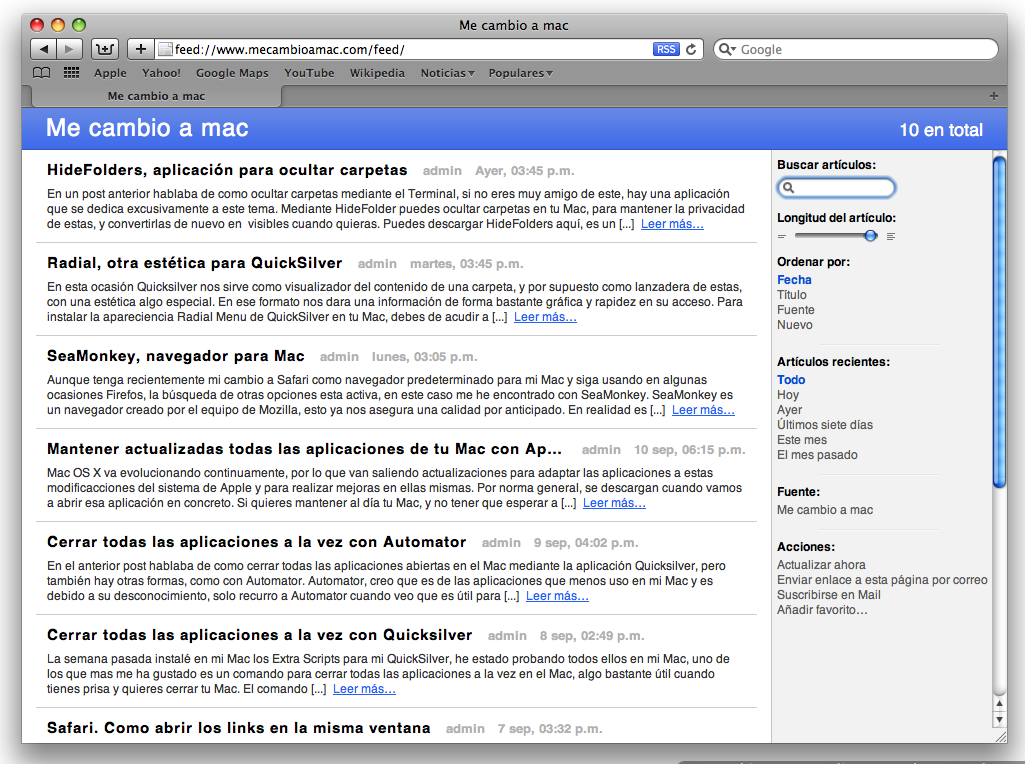Open the YouTube bookmark
The width and height of the screenshot is (1025, 764).
point(309,73)
